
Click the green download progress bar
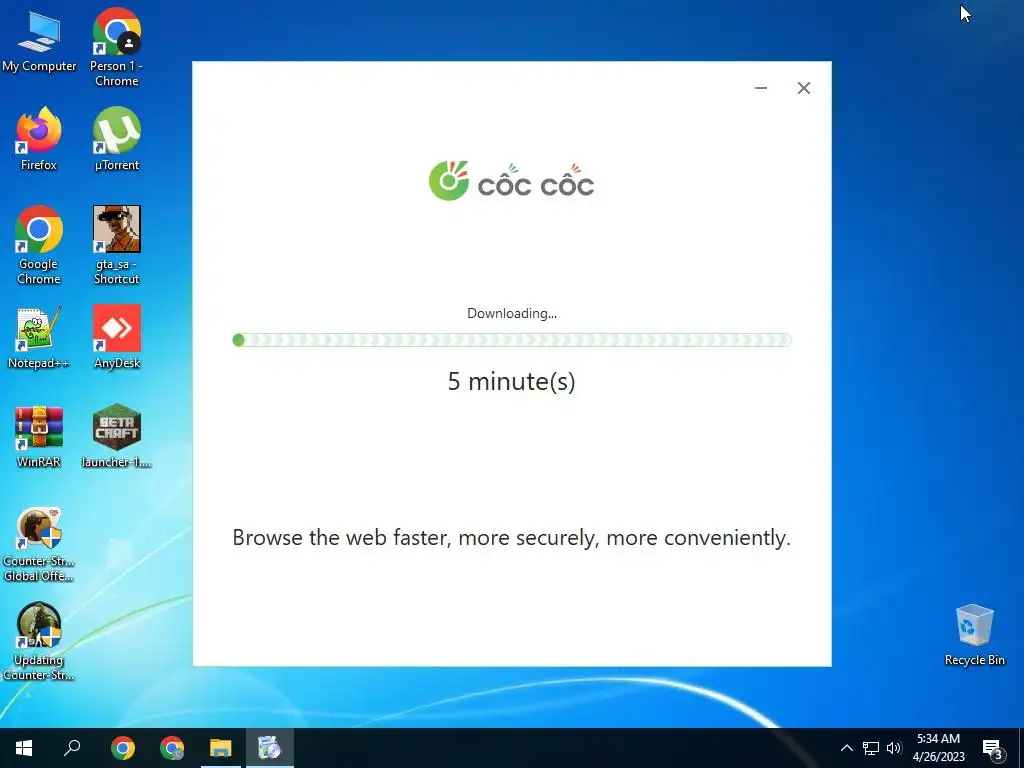pyautogui.click(x=511, y=340)
